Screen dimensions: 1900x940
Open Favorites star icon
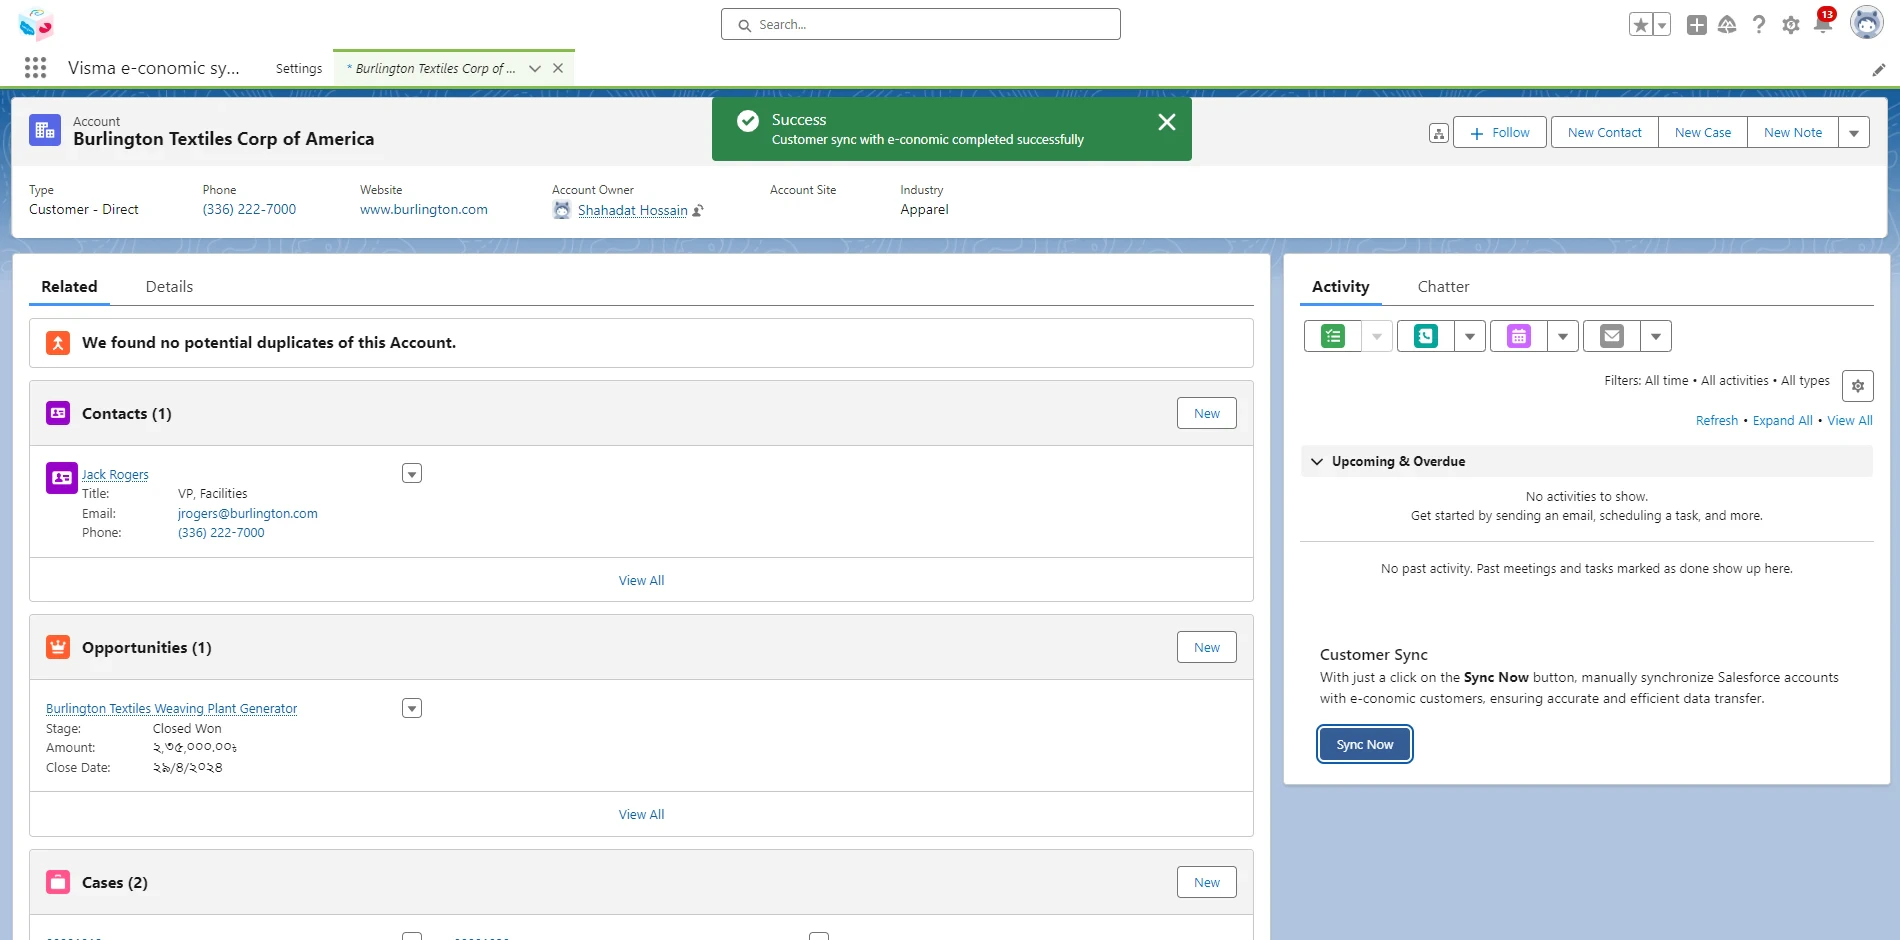tap(1640, 25)
